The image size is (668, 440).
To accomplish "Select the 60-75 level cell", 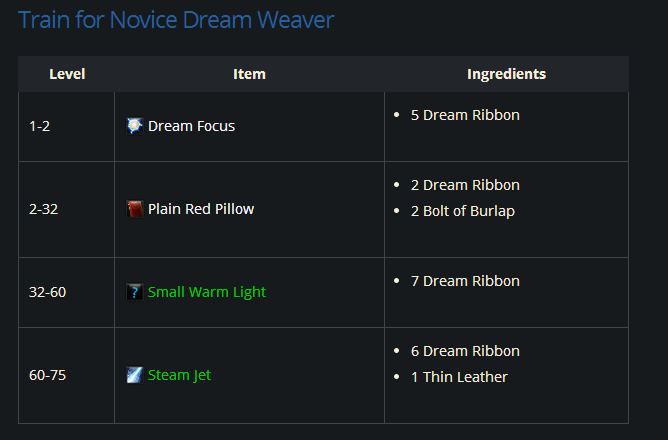I will [47, 375].
